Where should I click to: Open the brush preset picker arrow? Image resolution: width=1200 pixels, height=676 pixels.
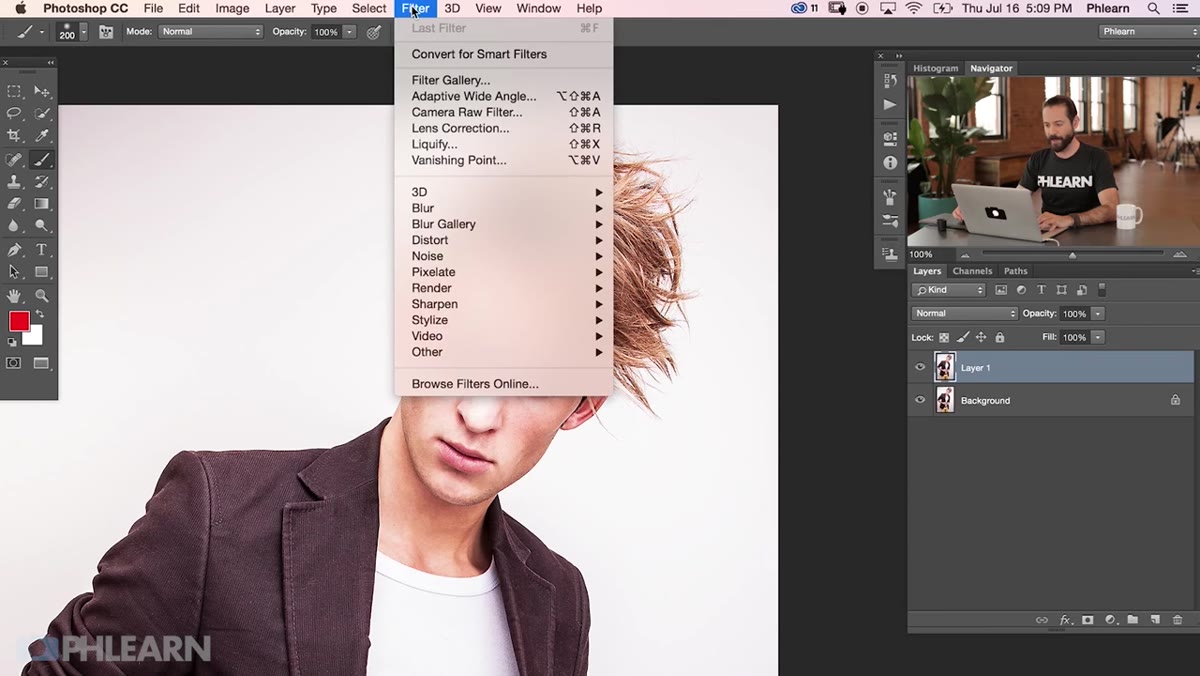point(83,32)
